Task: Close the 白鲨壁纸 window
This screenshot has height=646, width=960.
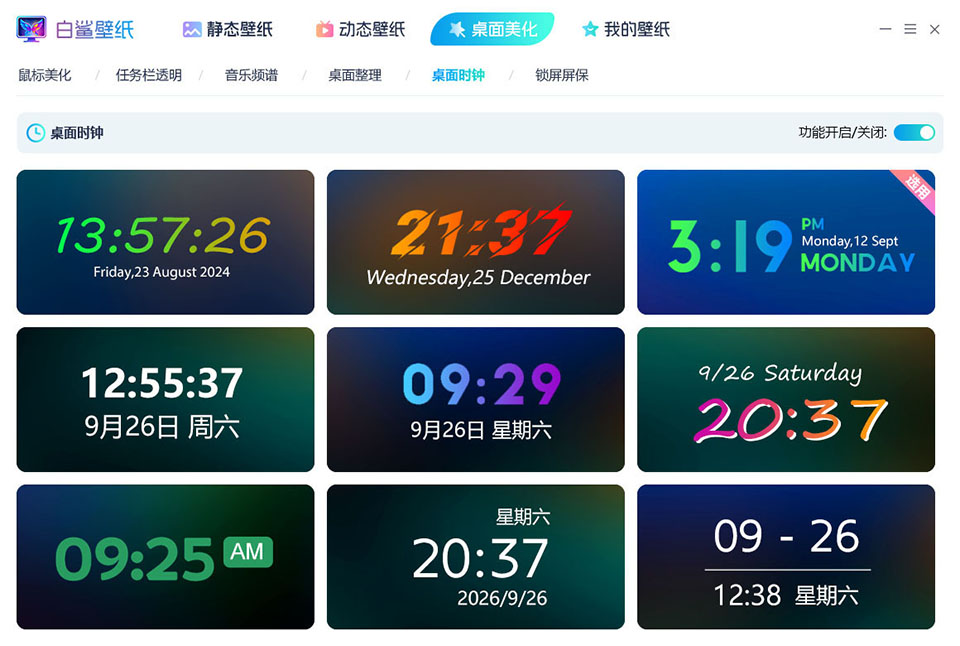Action: [x=934, y=29]
